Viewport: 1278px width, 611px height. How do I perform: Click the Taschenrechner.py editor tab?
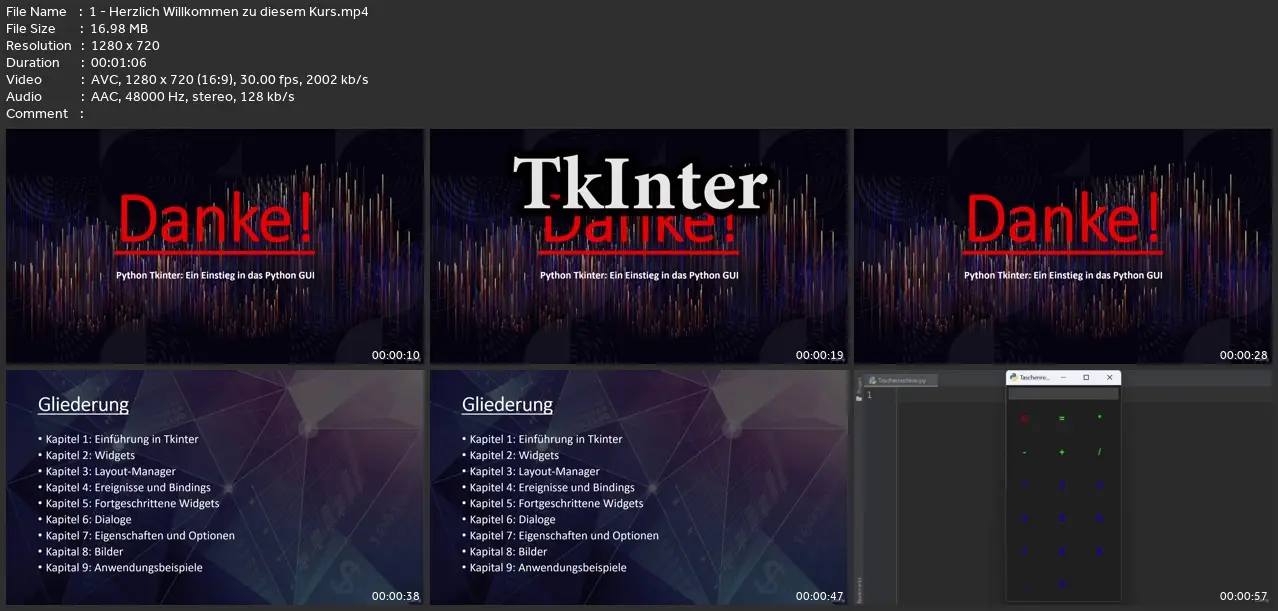[x=902, y=380]
